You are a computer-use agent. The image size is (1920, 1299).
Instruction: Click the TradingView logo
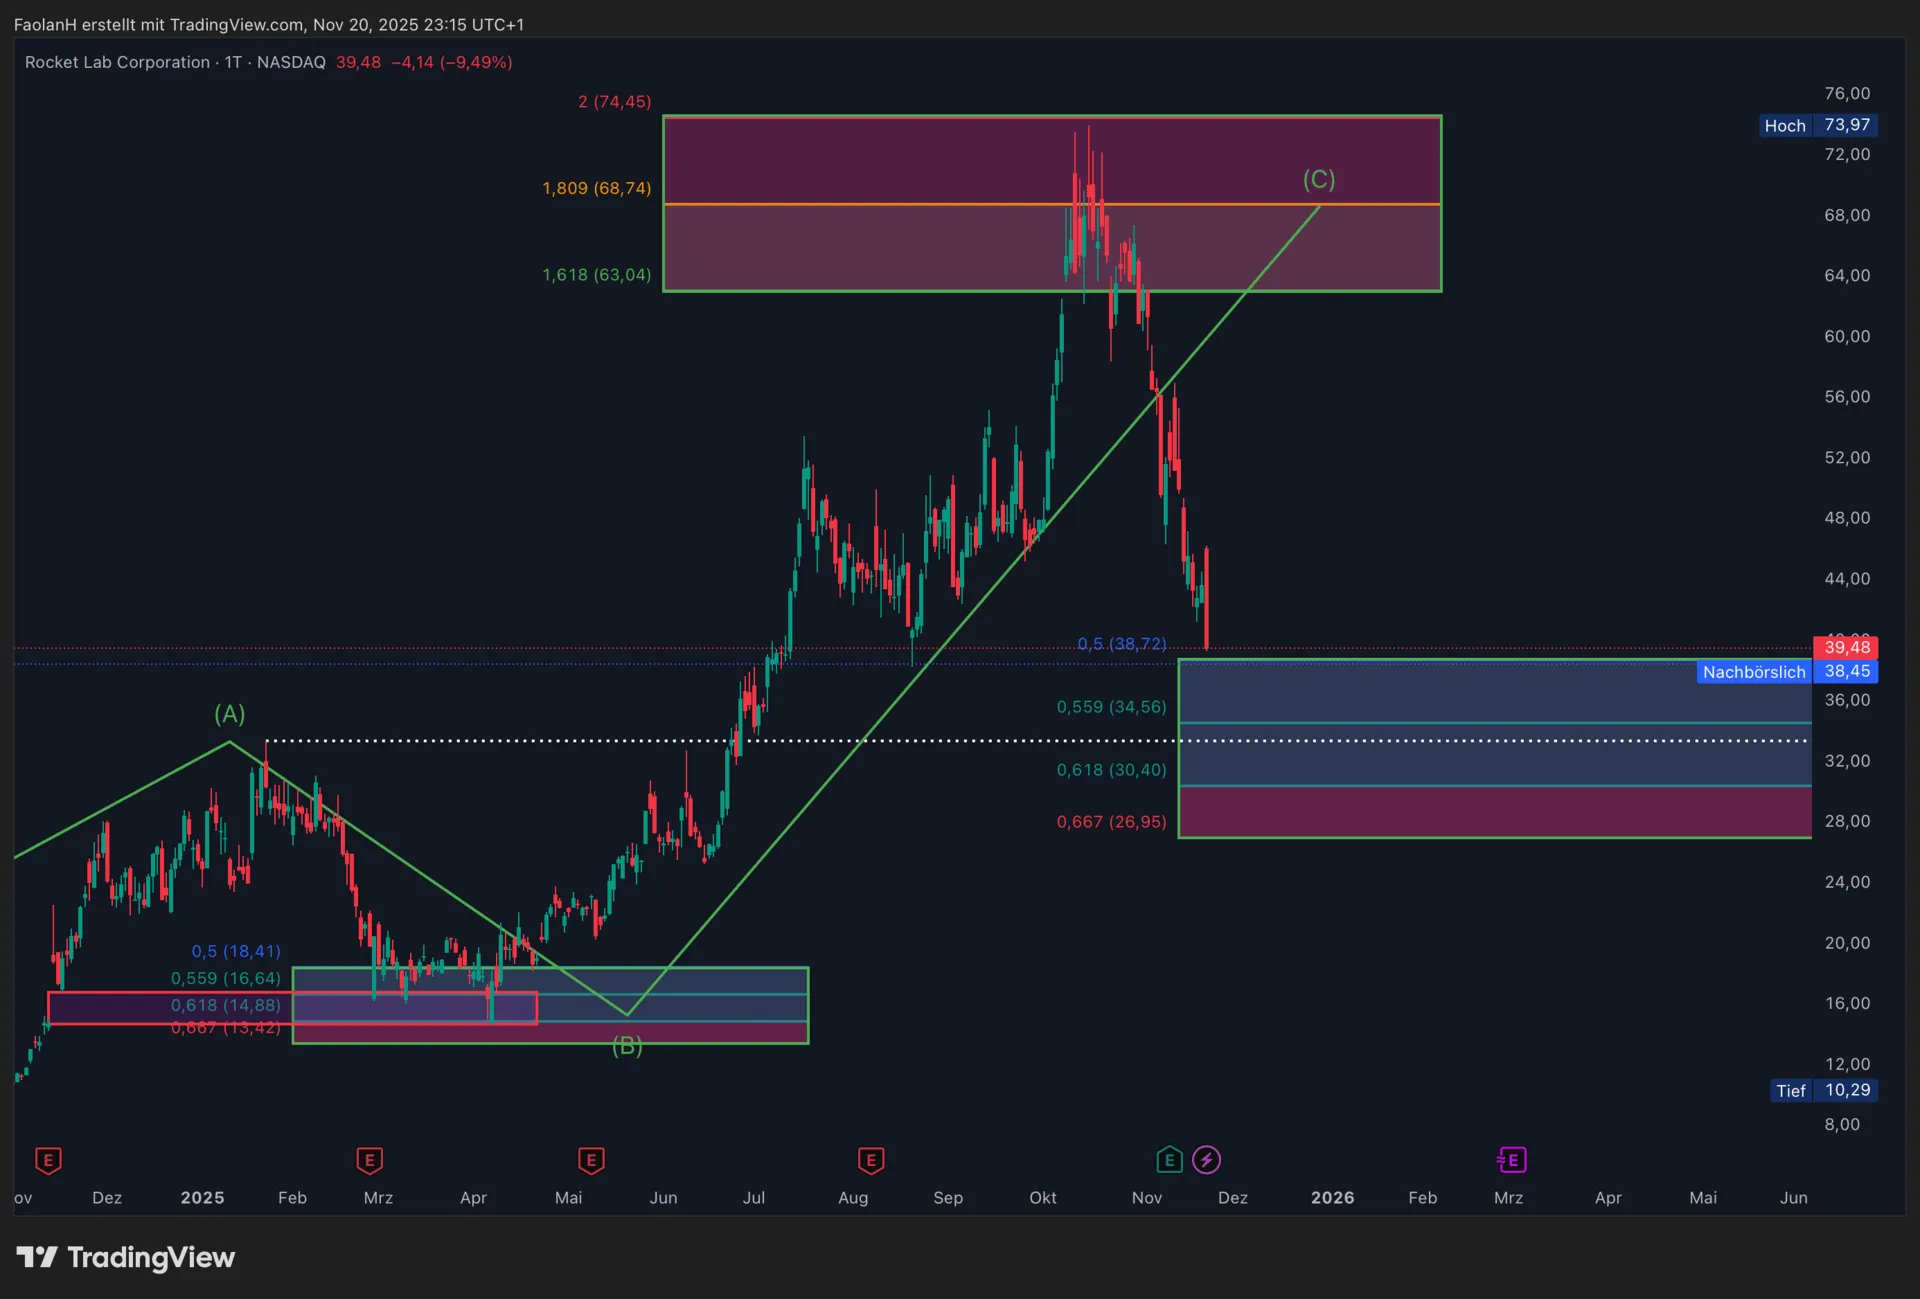coord(126,1257)
